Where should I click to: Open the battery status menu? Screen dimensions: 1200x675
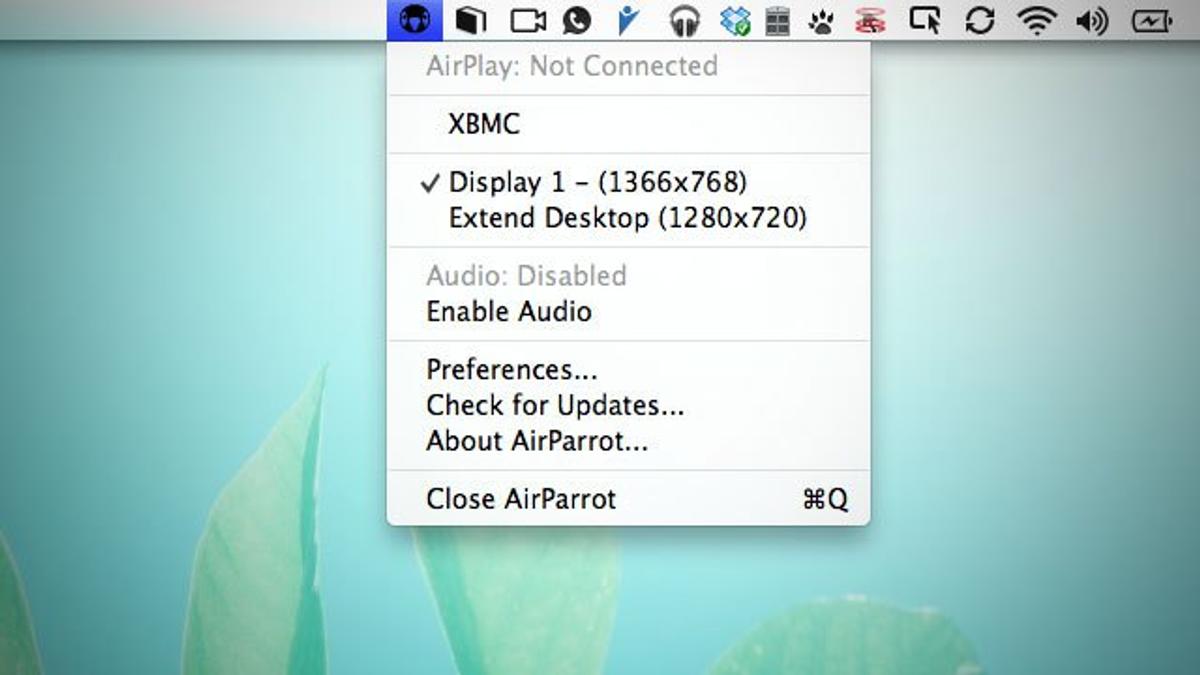coord(1151,20)
